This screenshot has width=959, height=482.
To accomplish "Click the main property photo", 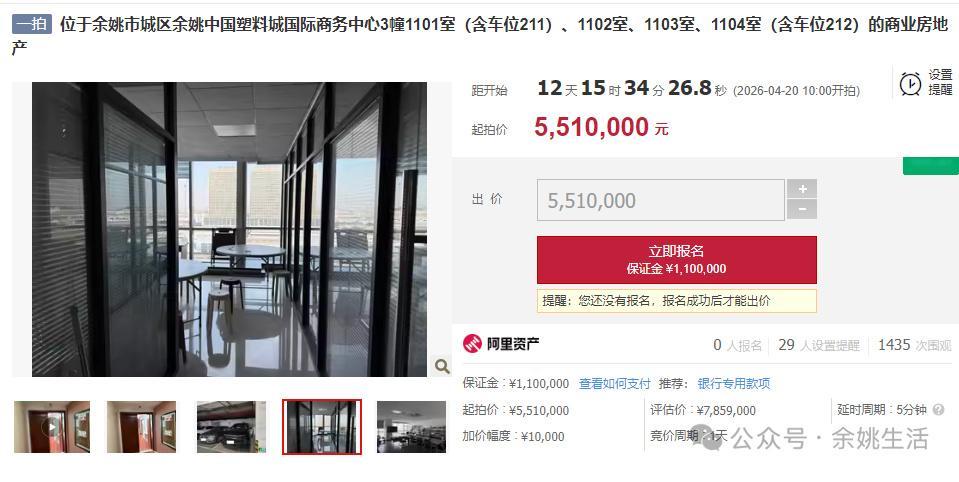I will click(229, 229).
